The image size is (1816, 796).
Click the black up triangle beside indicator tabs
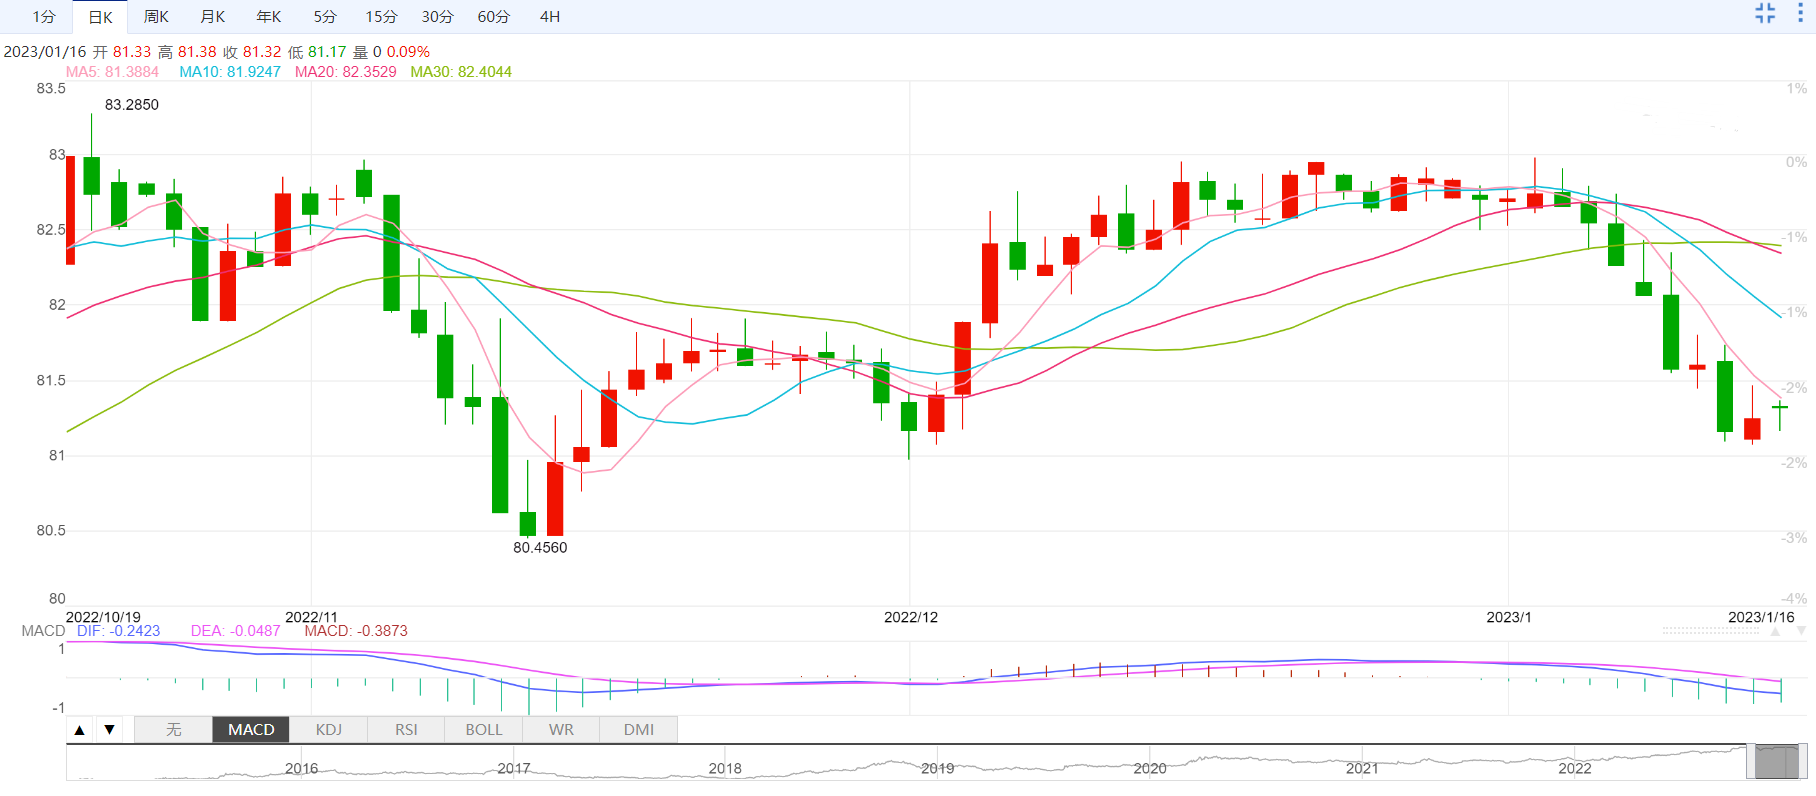pyautogui.click(x=80, y=730)
